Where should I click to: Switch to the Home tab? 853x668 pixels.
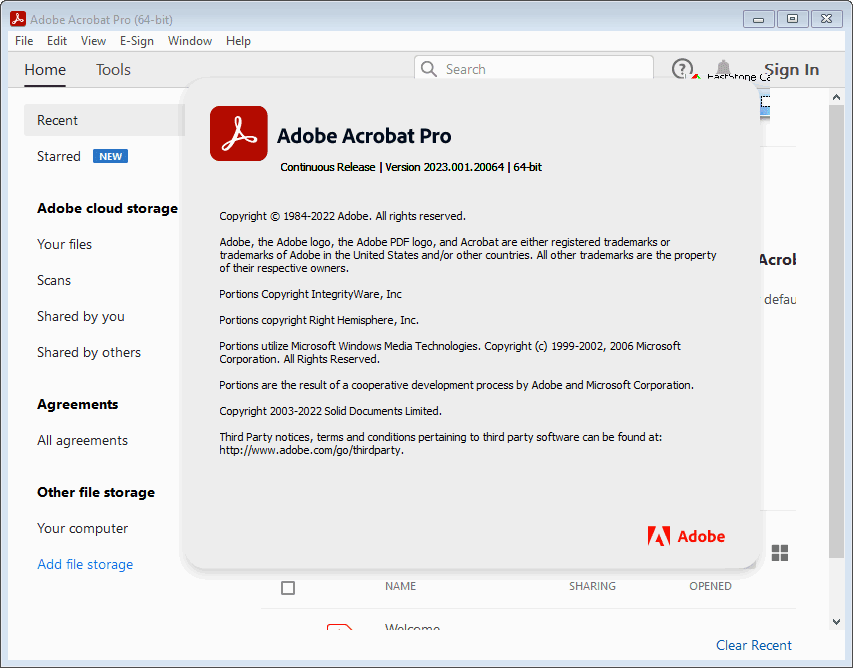[45, 70]
